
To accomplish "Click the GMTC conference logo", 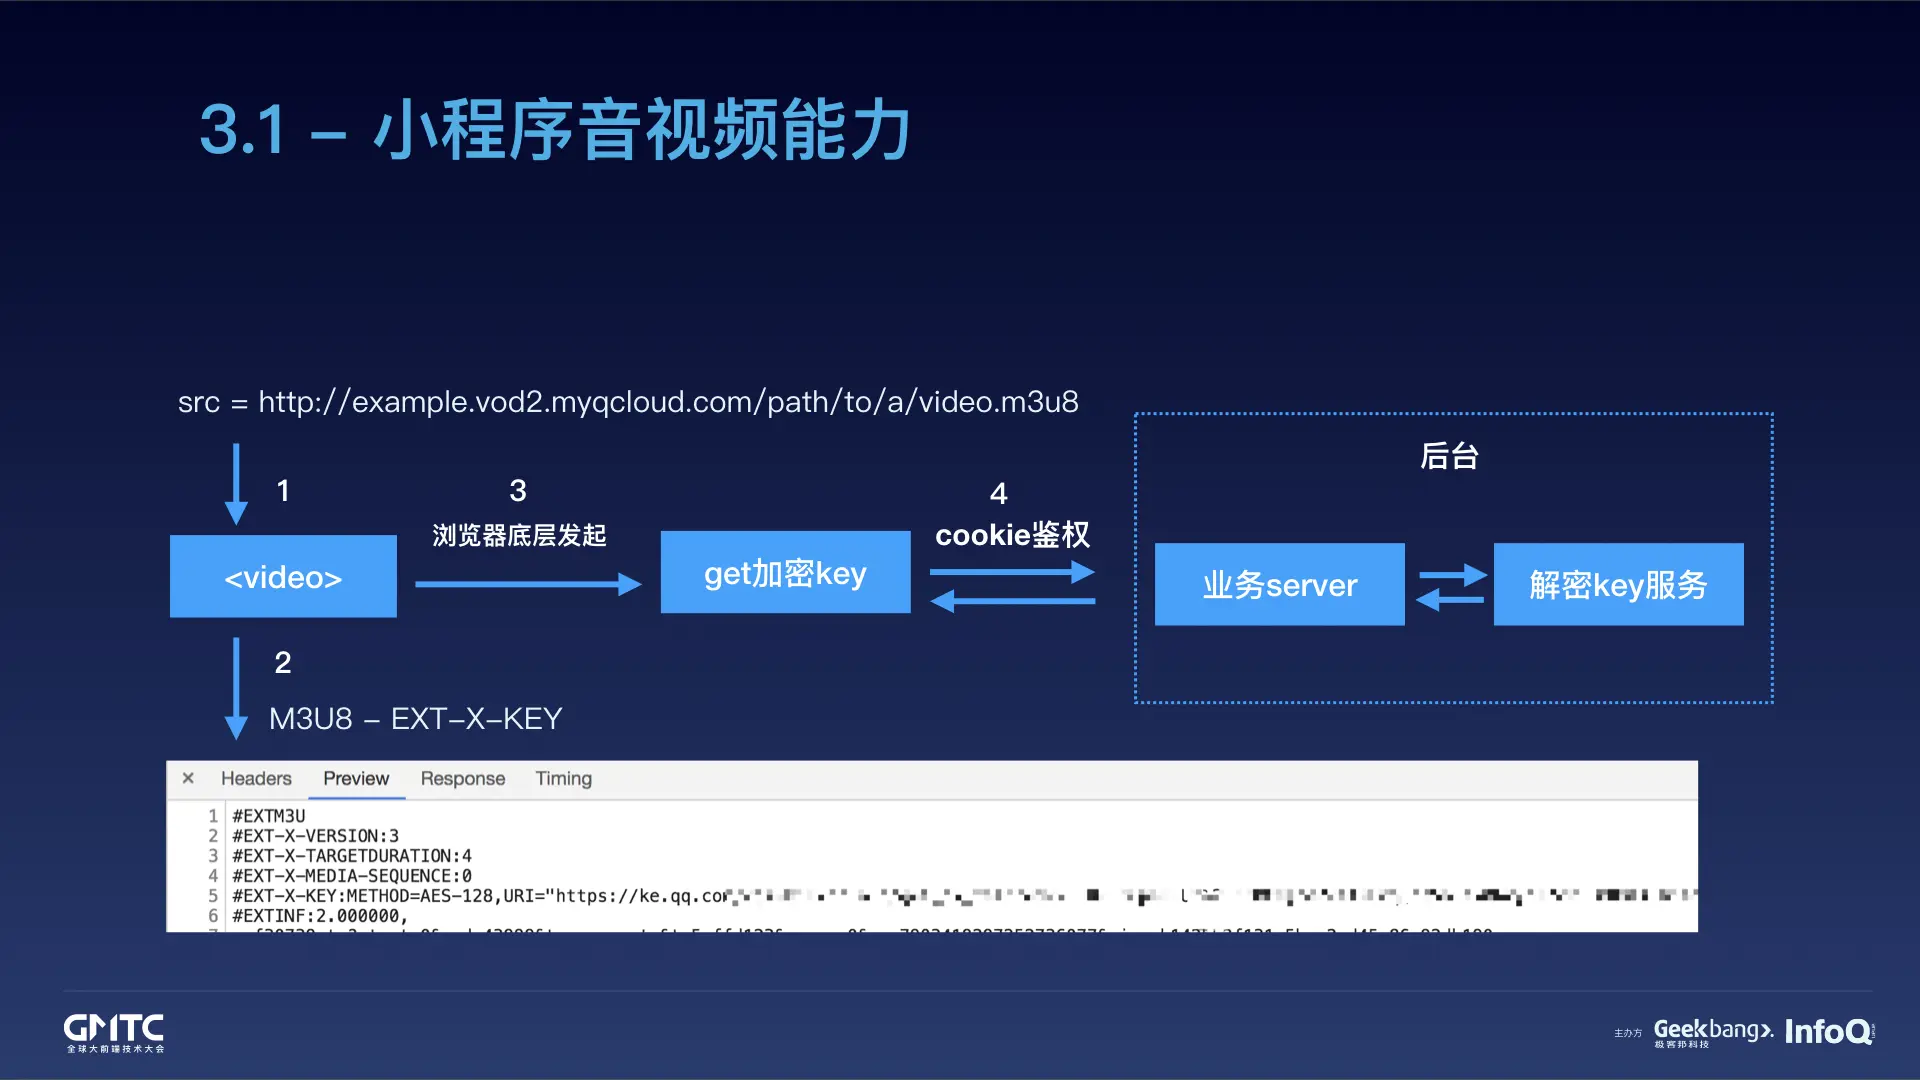I will pos(111,1032).
